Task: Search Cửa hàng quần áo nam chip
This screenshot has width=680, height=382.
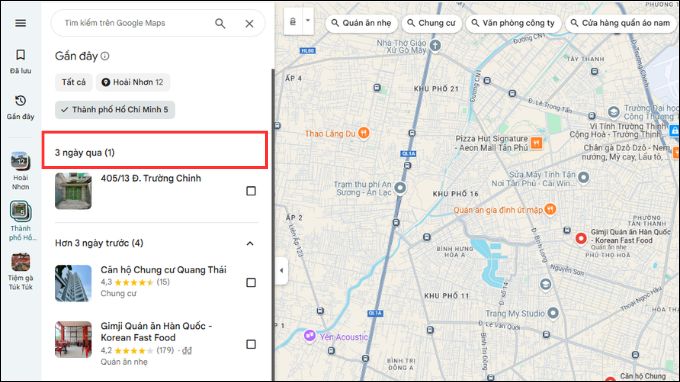Action: [621, 23]
